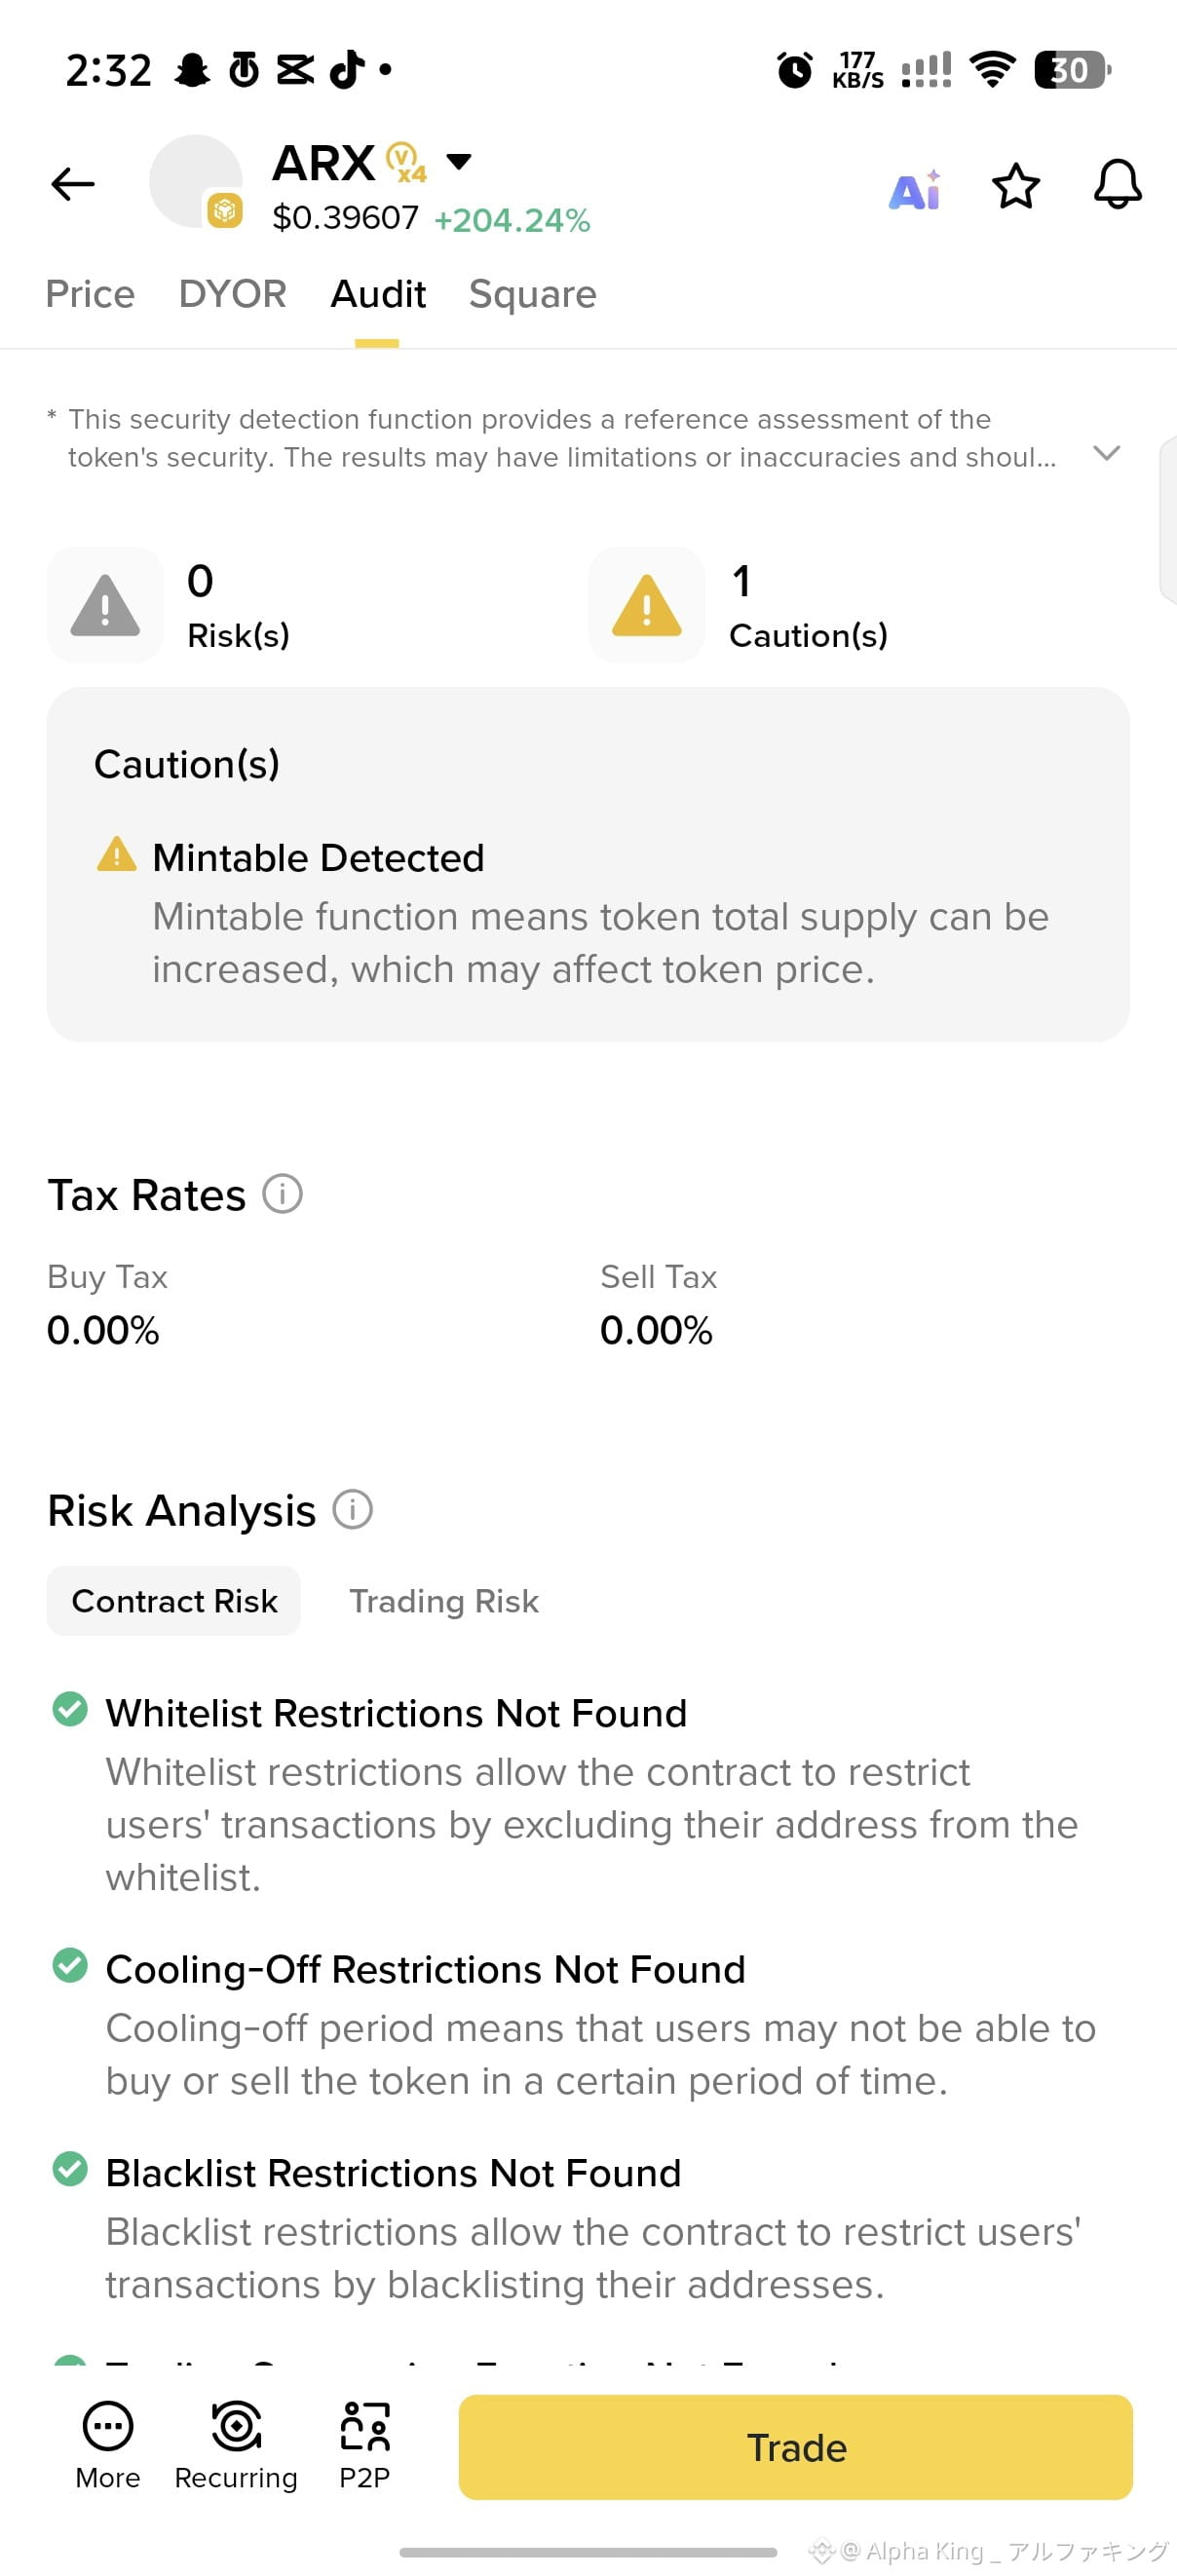Switch to the Price tab
Image resolution: width=1177 pixels, height=2576 pixels.
(x=90, y=294)
